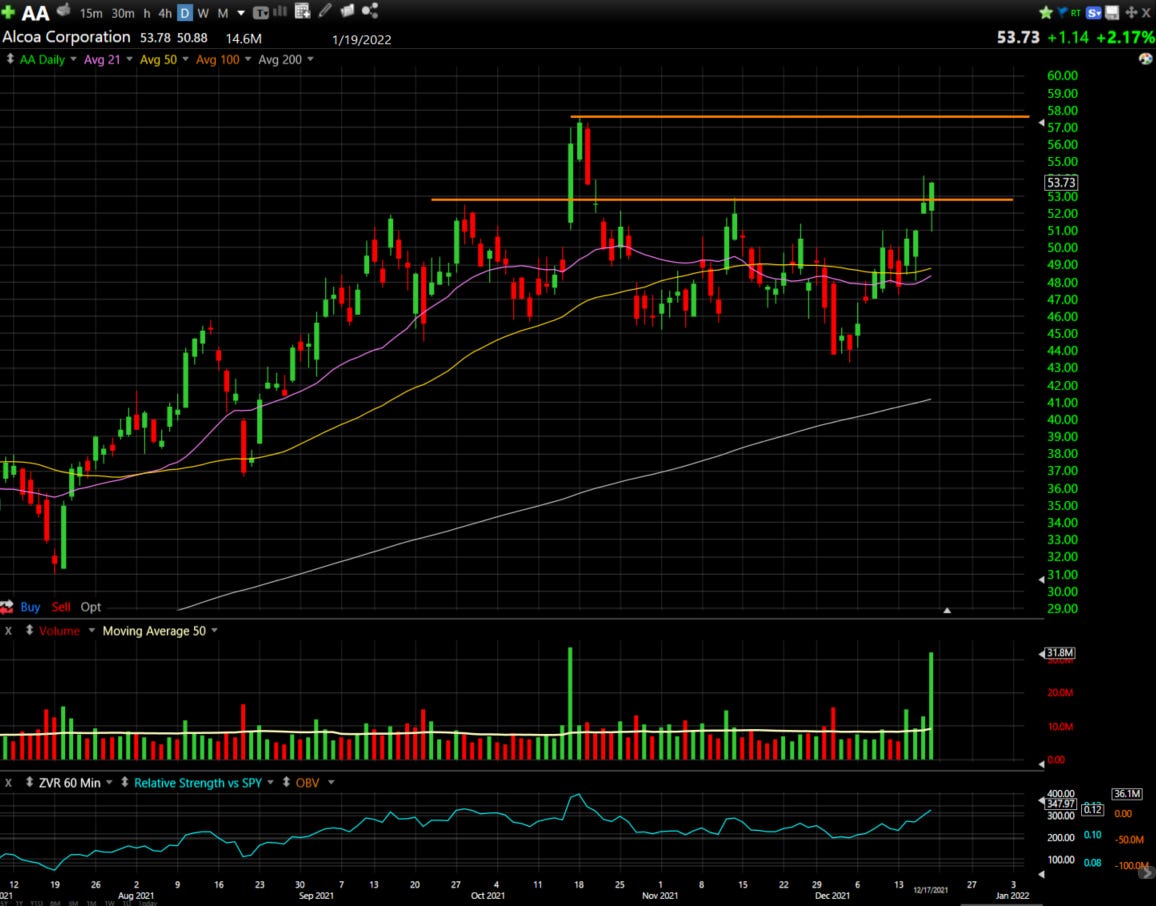Image resolution: width=1156 pixels, height=906 pixels.
Task: Click the blue flag icon
Action: [x=1062, y=13]
